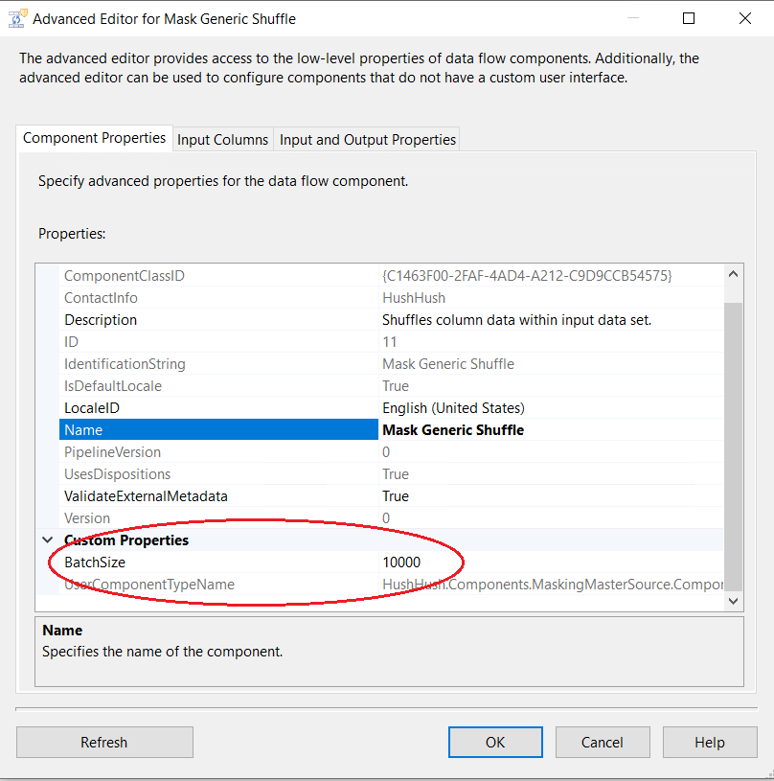Image resolution: width=774 pixels, height=781 pixels.
Task: Close the Advanced Editor dialog
Action: pyautogui.click(x=745, y=18)
